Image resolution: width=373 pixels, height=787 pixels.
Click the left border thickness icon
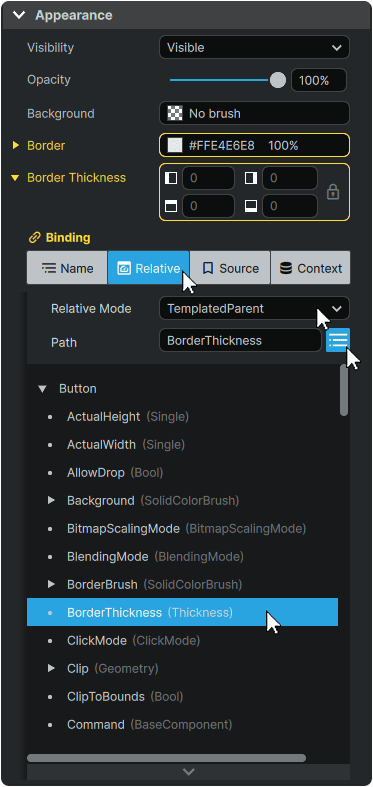pyautogui.click(x=171, y=178)
